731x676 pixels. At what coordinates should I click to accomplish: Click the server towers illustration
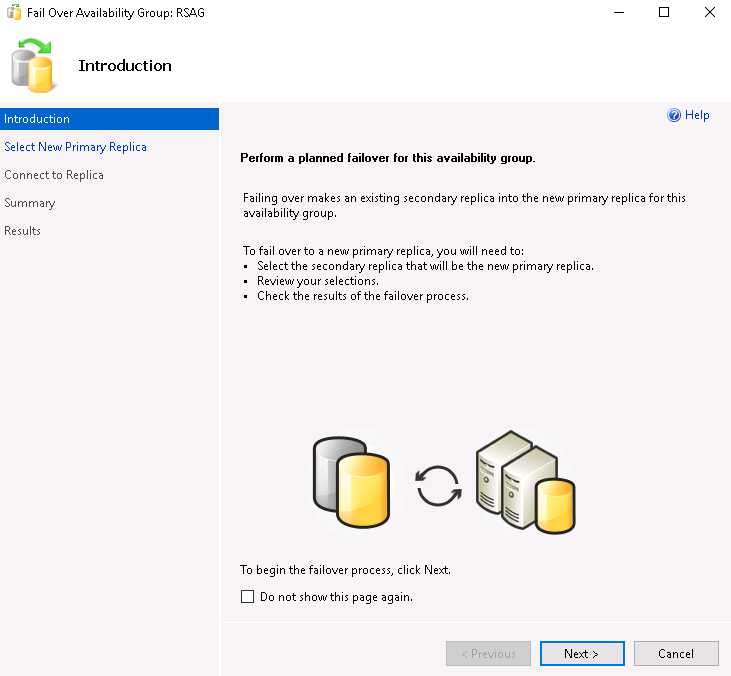click(525, 482)
